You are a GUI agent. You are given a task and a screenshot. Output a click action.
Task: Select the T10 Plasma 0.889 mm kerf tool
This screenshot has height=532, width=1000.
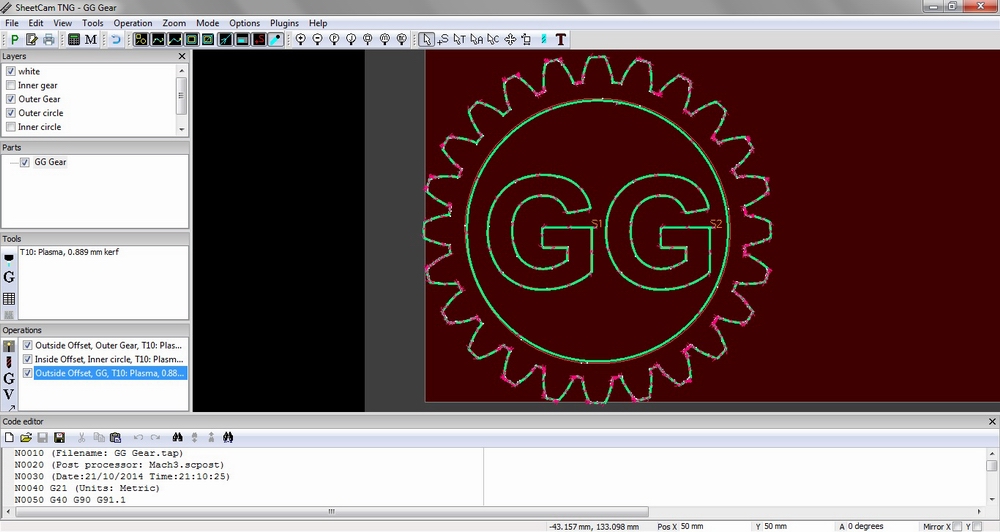70,252
